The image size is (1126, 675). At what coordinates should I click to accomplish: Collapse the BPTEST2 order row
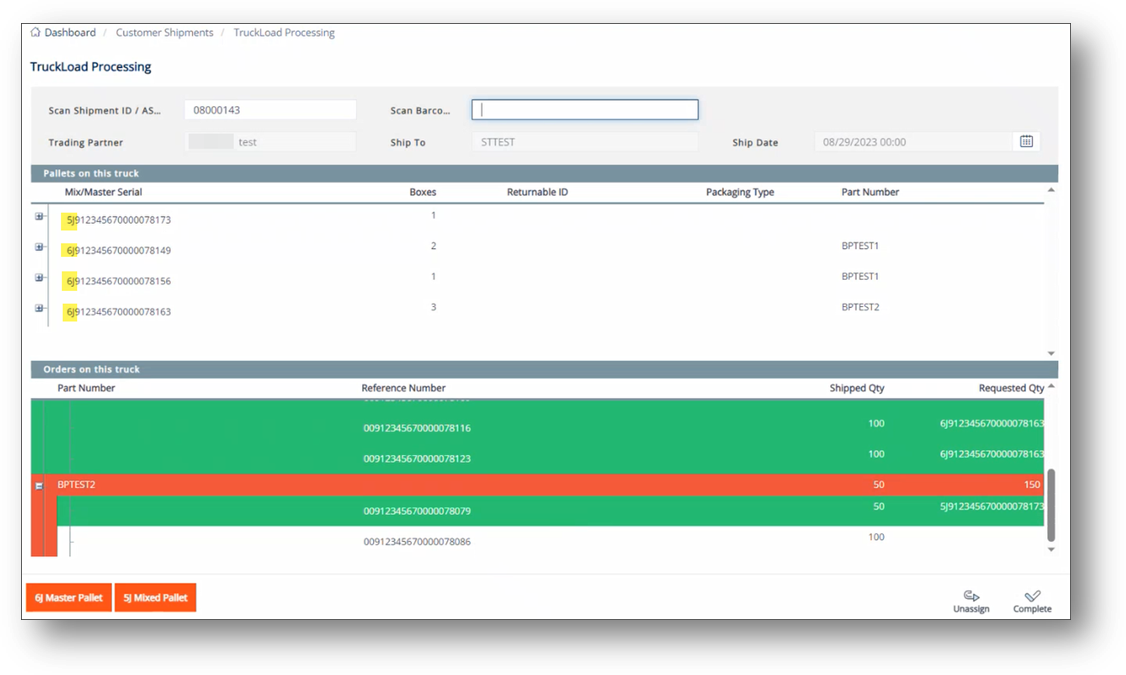click(39, 486)
